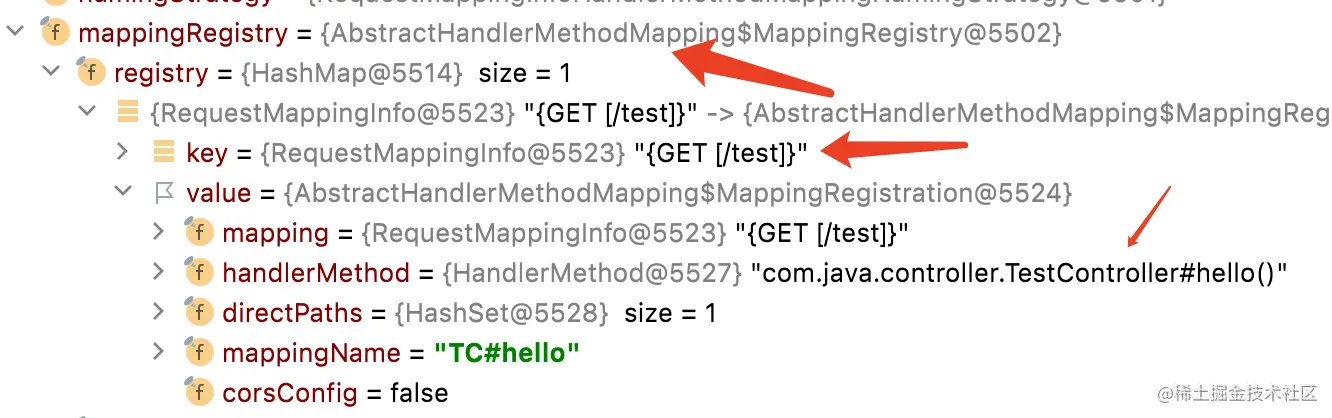Click the map entry icon for RequestMappingInfo@5523

click(128, 112)
